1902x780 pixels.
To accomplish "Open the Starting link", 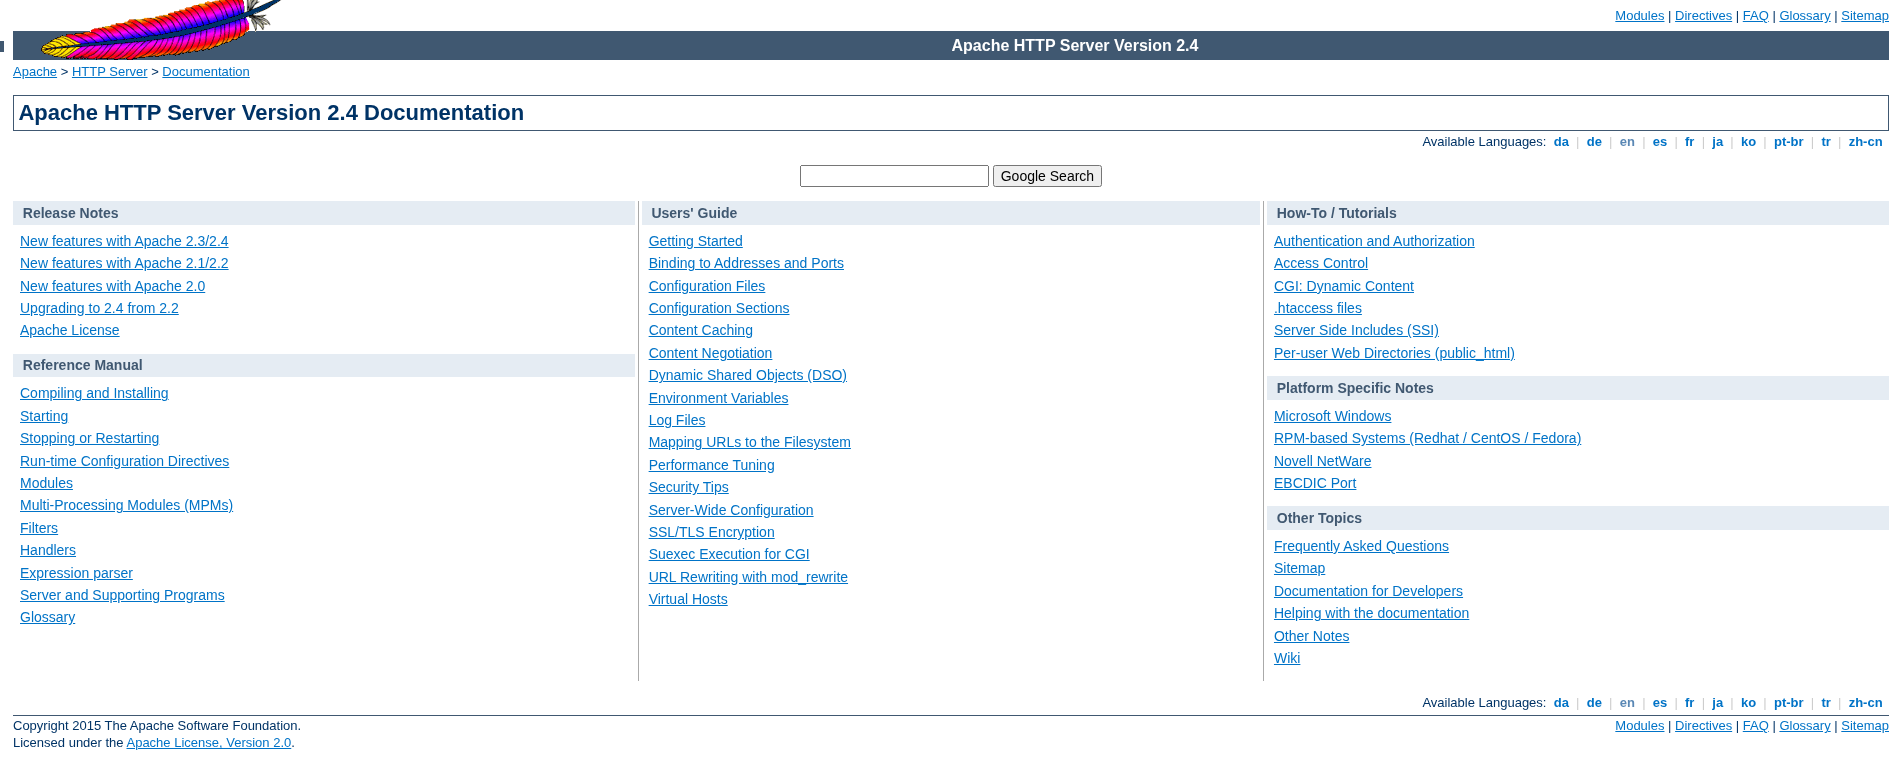I will (x=44, y=416).
